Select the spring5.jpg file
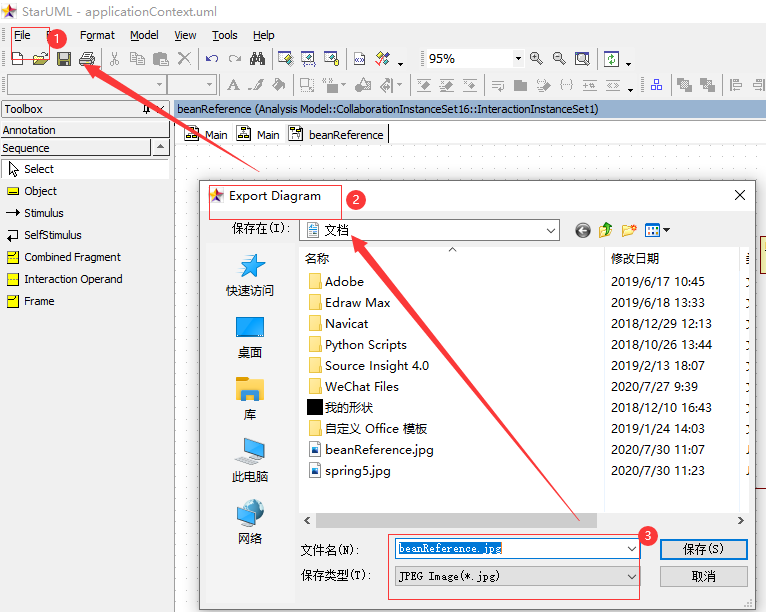Viewport: 766px width, 612px height. tap(359, 470)
